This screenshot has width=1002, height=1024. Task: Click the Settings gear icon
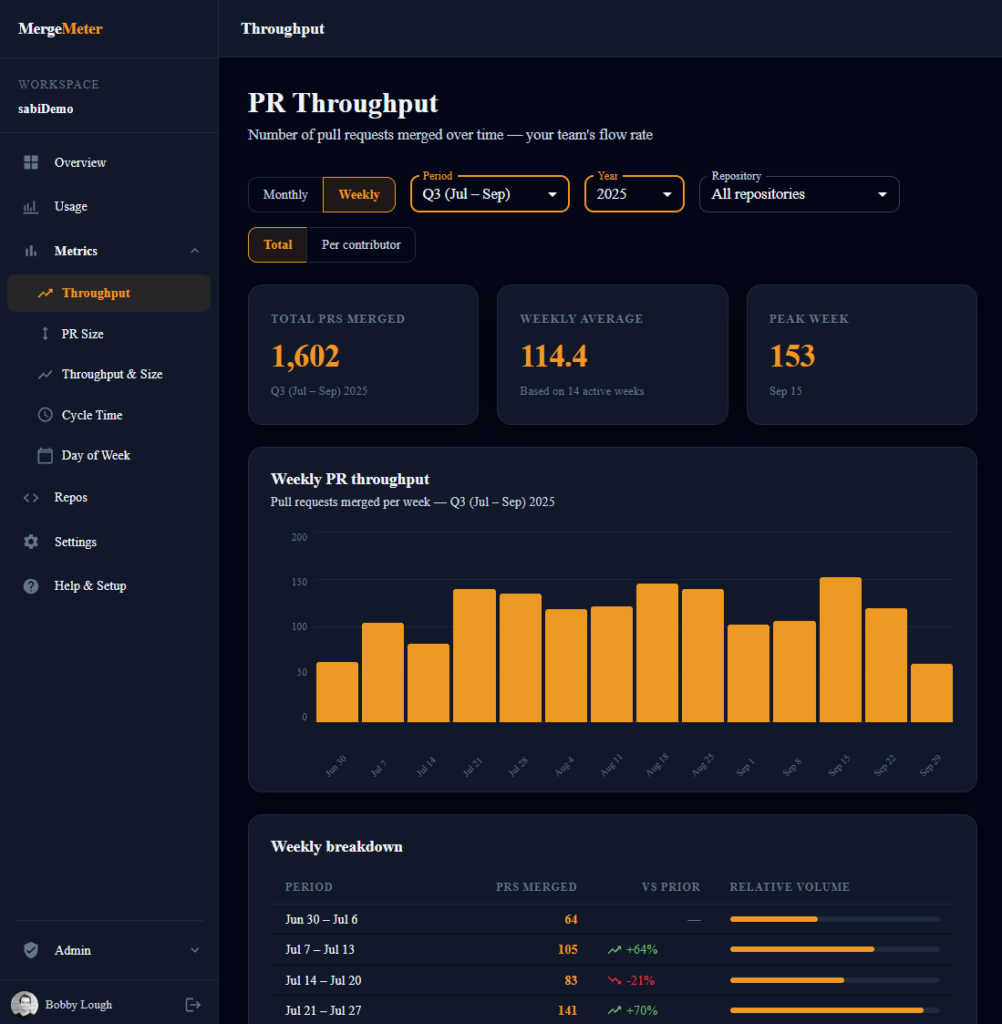click(31, 542)
